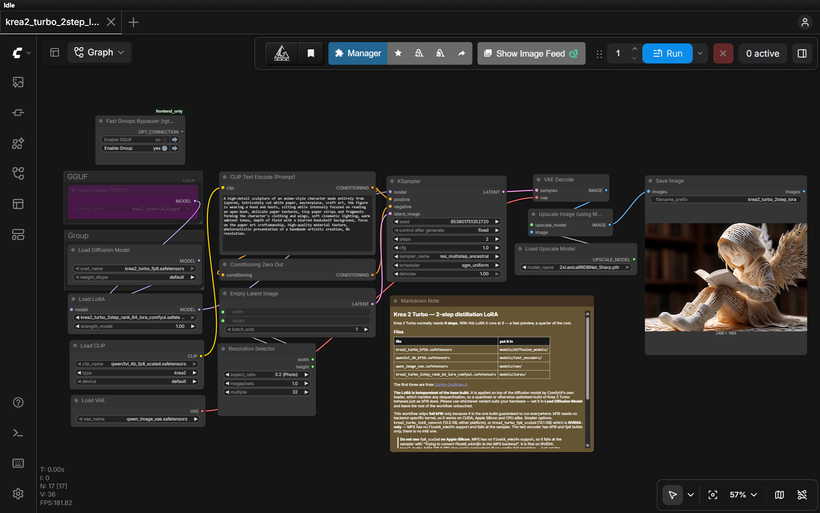Open the sampler_name res_multistep_ancestral combo

pos(447,256)
